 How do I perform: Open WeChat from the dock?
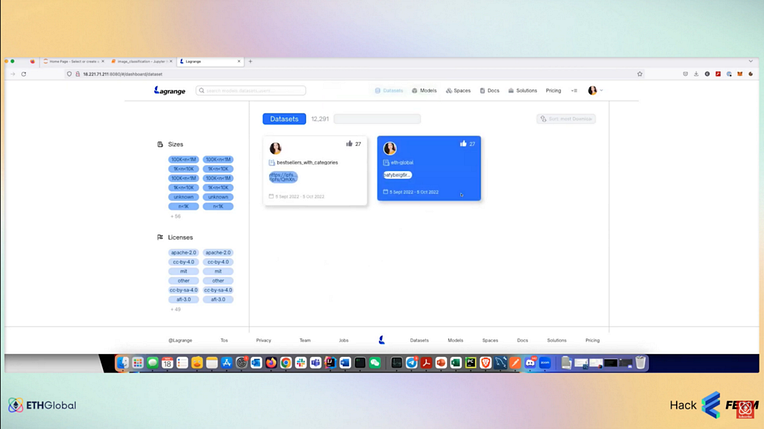point(375,363)
